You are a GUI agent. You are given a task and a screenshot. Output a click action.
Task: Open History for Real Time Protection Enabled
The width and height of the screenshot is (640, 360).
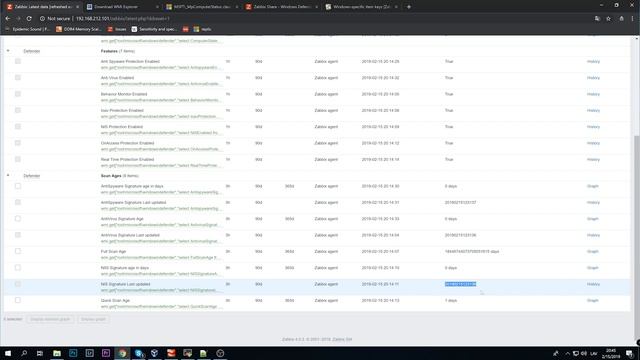click(x=593, y=160)
